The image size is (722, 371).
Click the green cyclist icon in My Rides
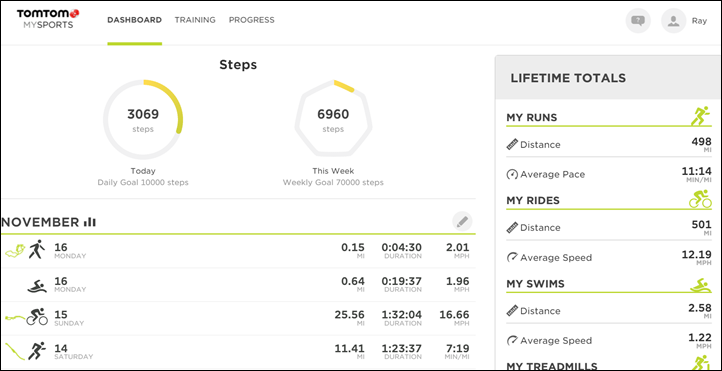tap(700, 199)
